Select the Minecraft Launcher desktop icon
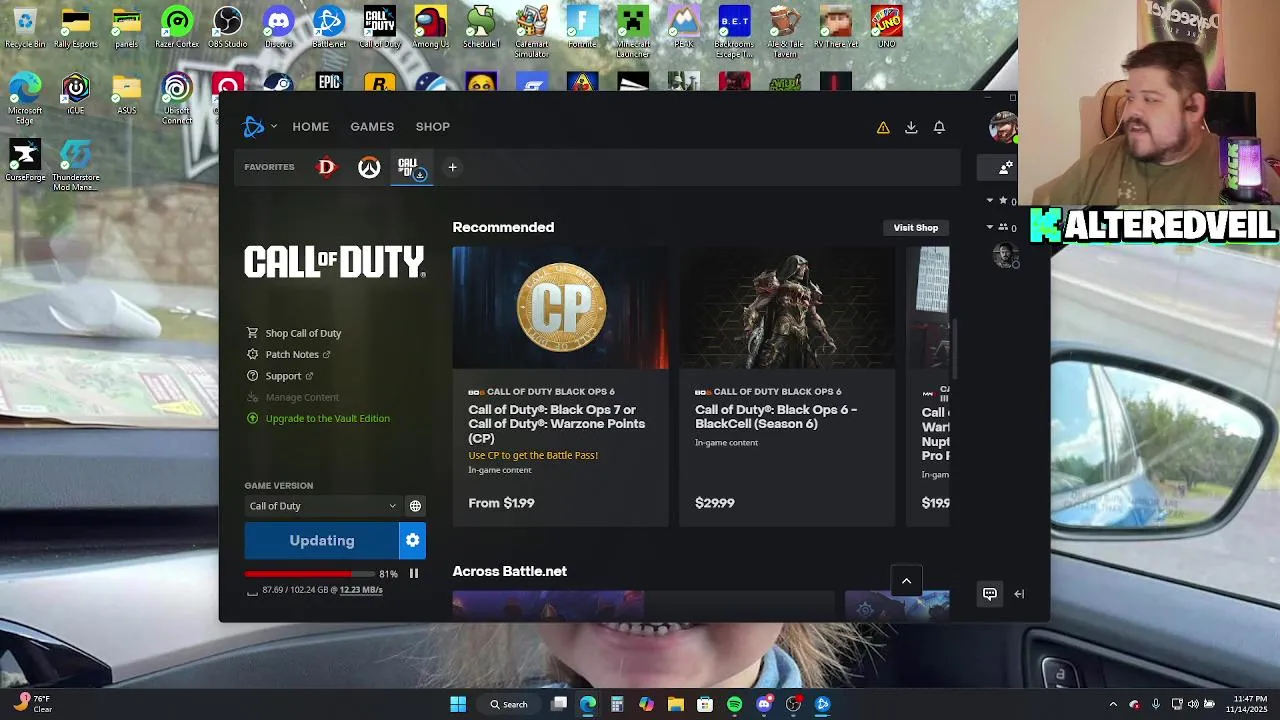The image size is (1280, 720). point(633,31)
